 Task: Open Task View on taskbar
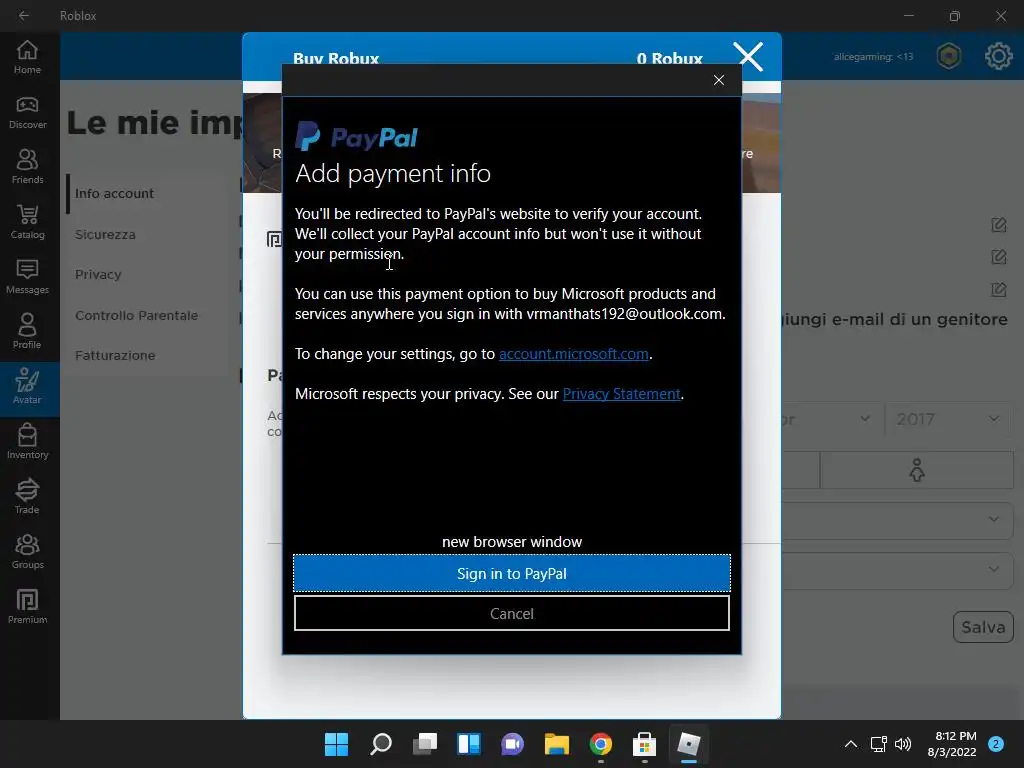click(x=424, y=744)
